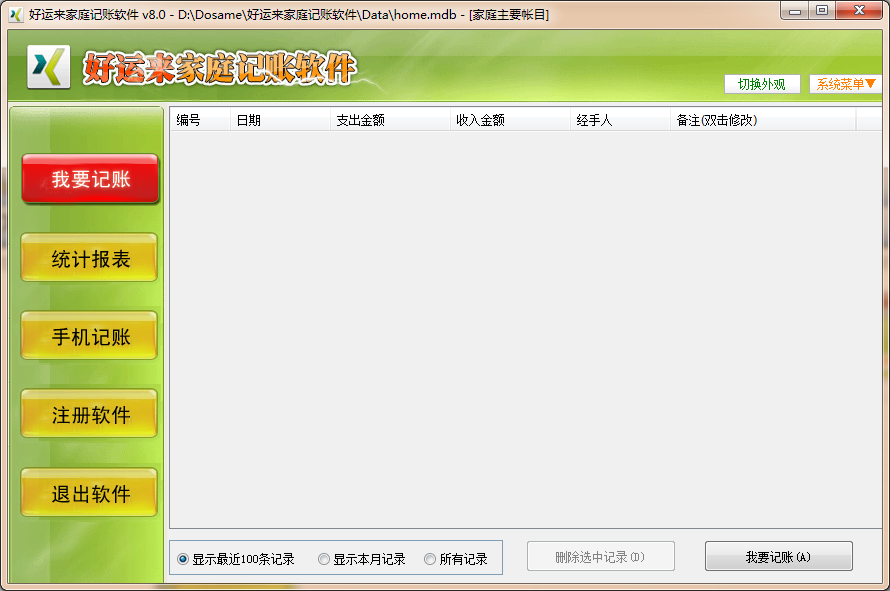Click the 收入金额 column header

pos(485,119)
